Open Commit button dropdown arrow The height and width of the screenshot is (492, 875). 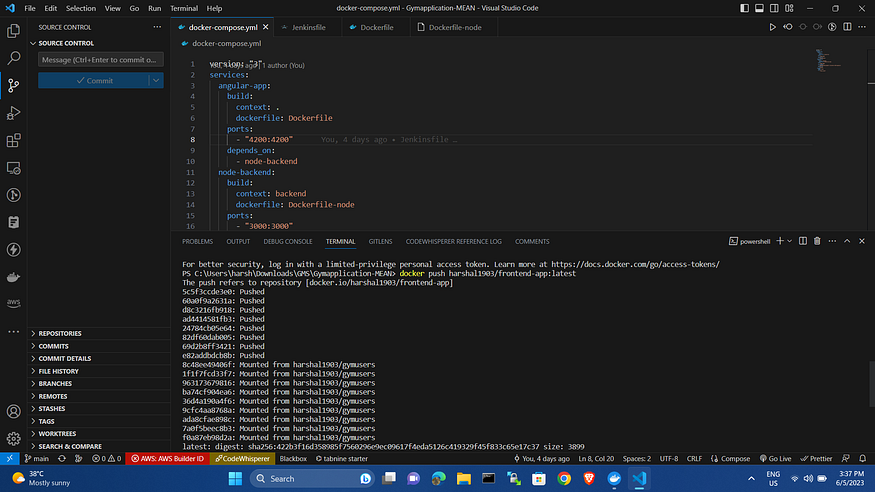point(156,80)
